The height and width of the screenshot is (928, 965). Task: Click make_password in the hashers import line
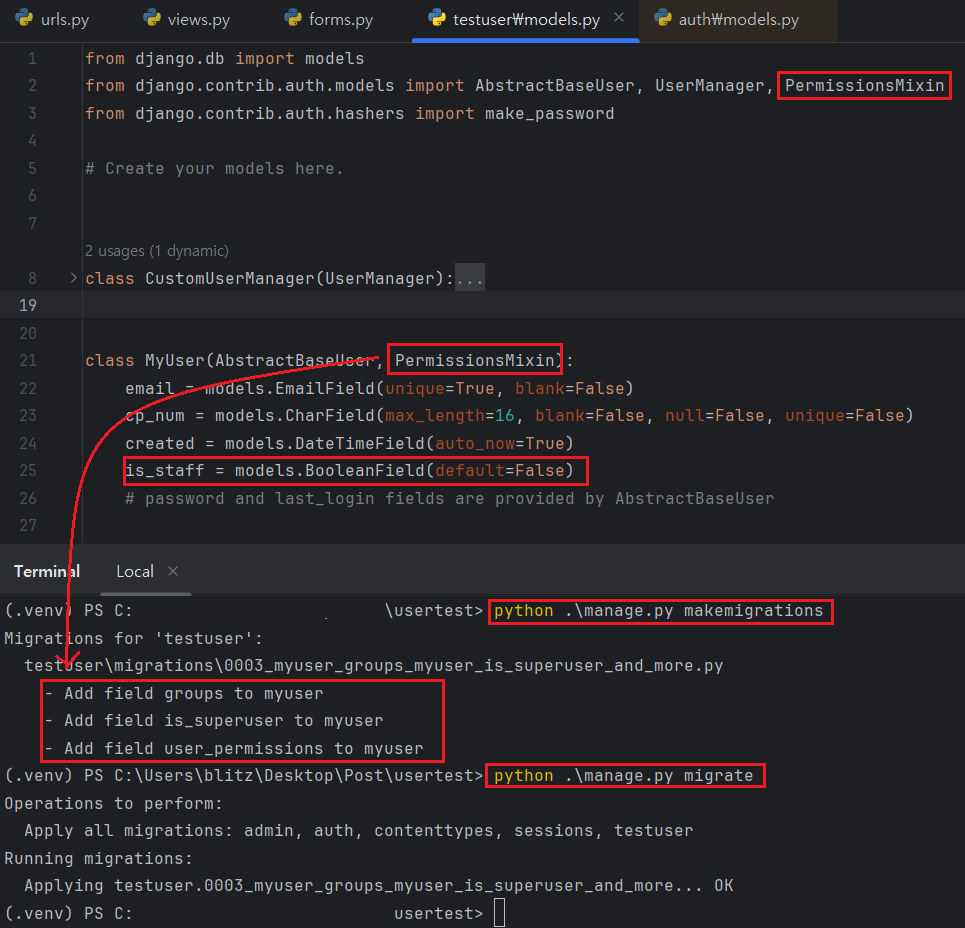pos(549,113)
